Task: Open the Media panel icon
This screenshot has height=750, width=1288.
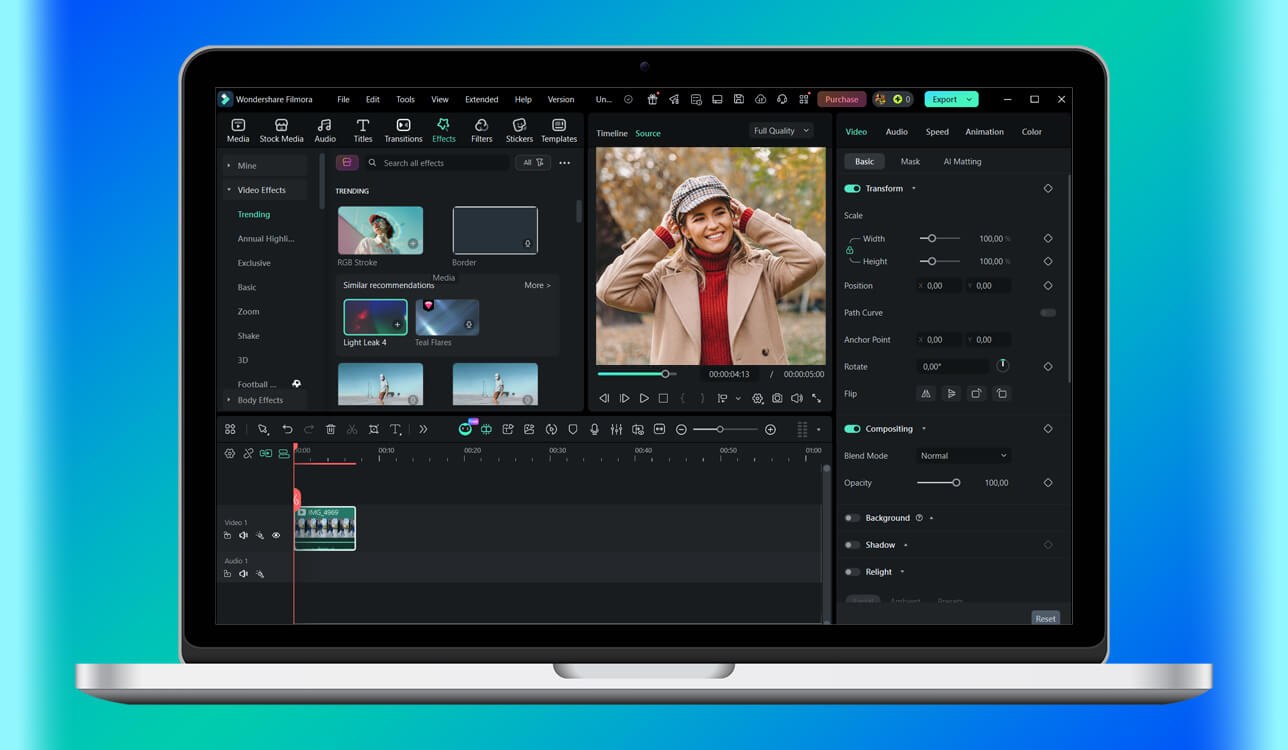Action: tap(238, 130)
